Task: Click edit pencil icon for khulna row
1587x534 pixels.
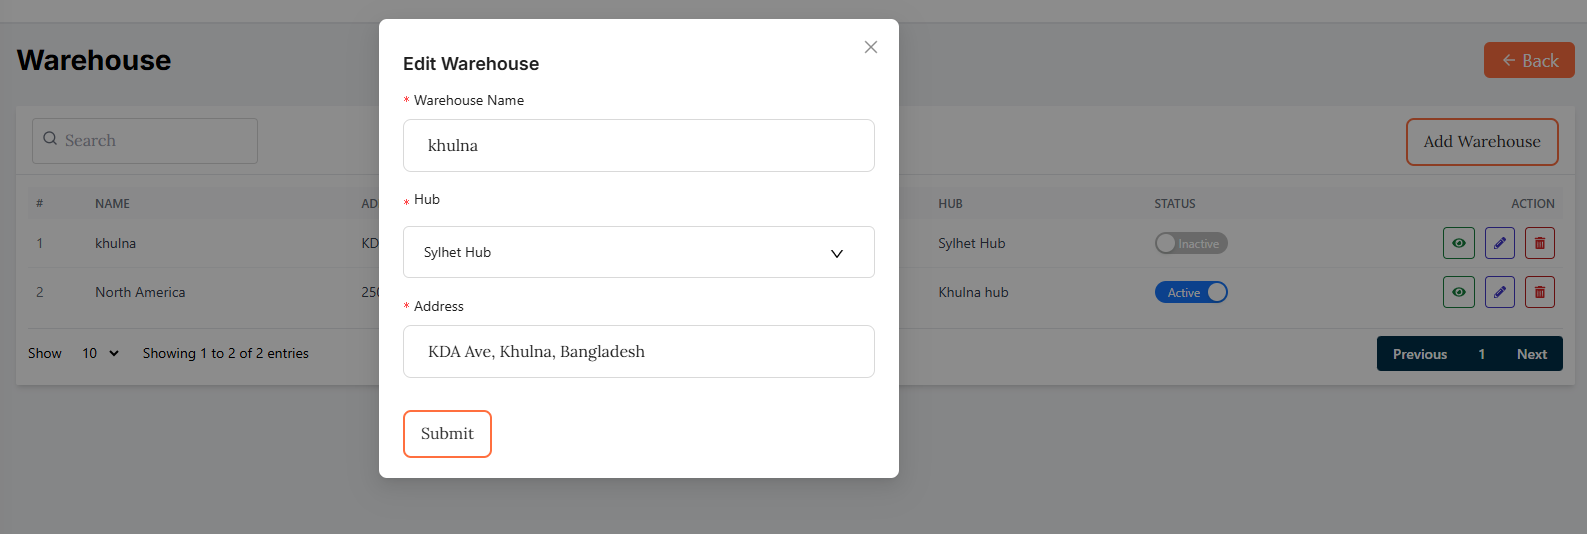Action: tap(1499, 243)
